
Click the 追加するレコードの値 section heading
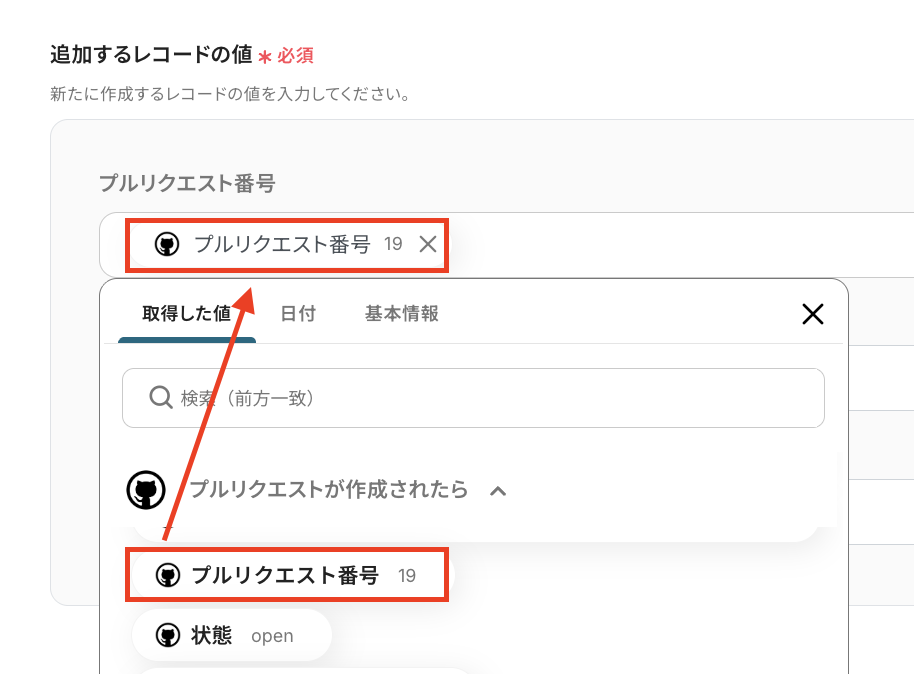pyautogui.click(x=150, y=54)
